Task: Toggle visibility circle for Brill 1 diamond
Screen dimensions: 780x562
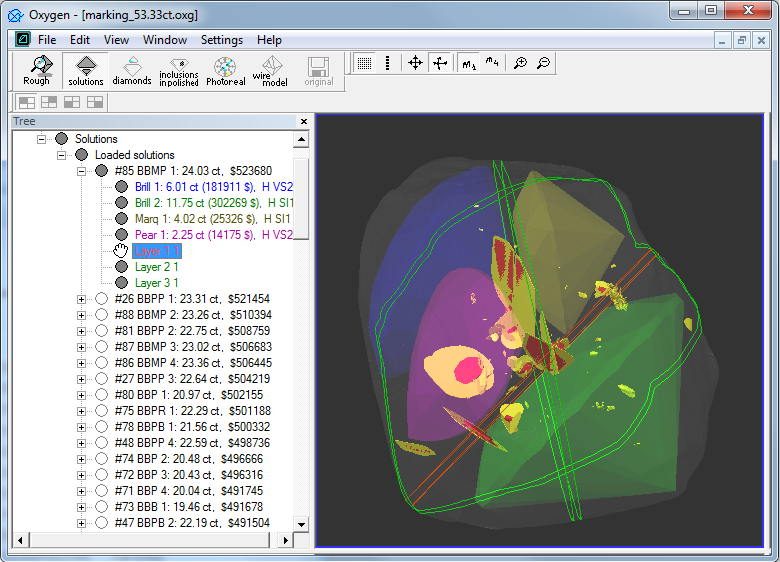Action: click(x=121, y=187)
